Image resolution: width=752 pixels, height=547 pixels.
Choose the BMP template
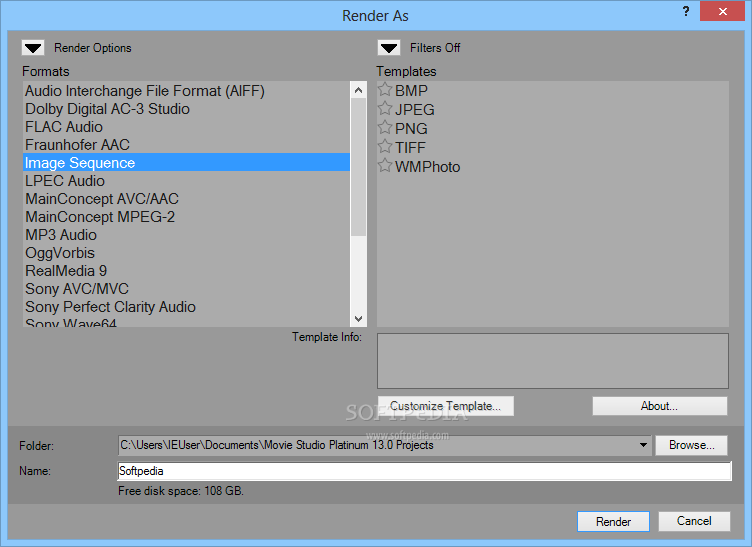(411, 90)
